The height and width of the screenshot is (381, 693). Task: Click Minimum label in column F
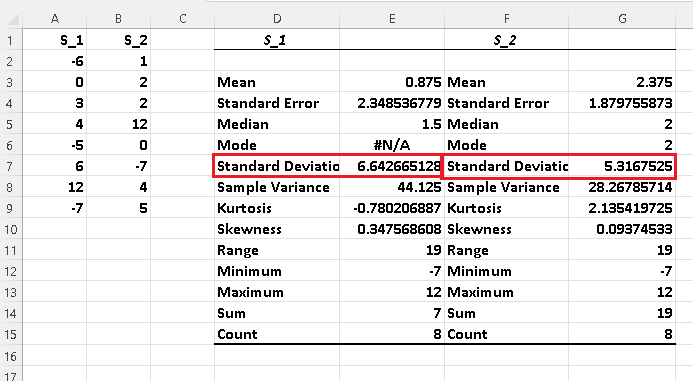[x=479, y=271]
